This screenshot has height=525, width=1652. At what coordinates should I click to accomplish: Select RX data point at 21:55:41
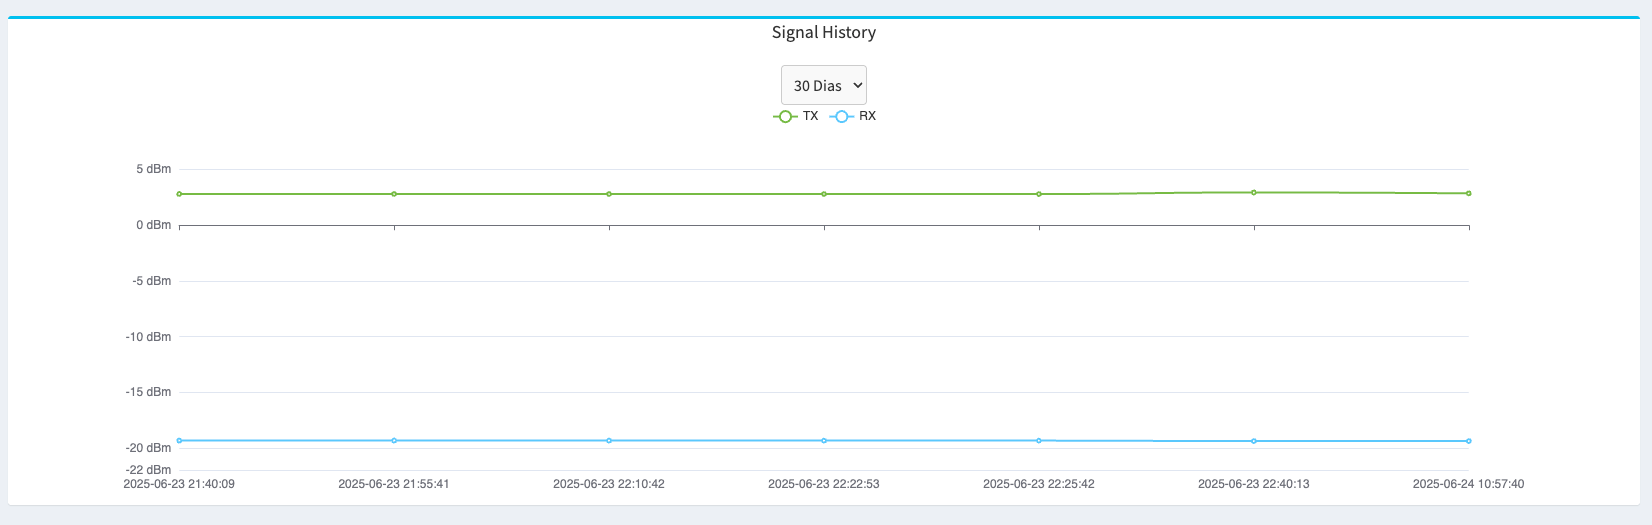[394, 440]
